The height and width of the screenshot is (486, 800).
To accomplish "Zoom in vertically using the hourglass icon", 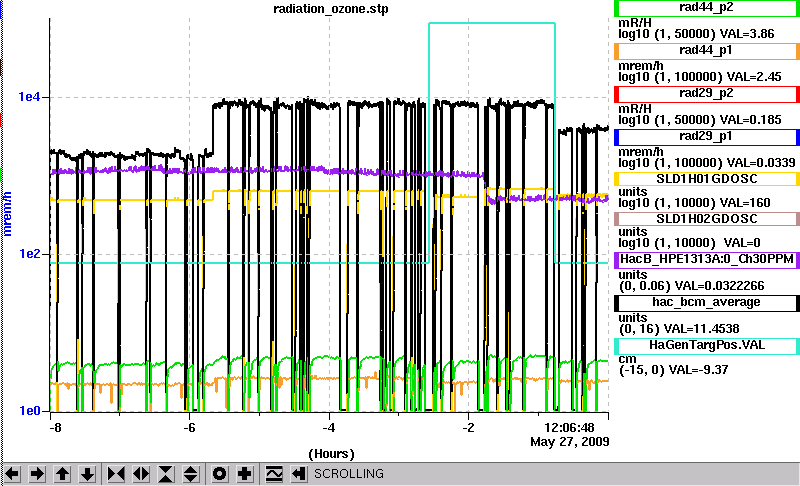I will 166,474.
